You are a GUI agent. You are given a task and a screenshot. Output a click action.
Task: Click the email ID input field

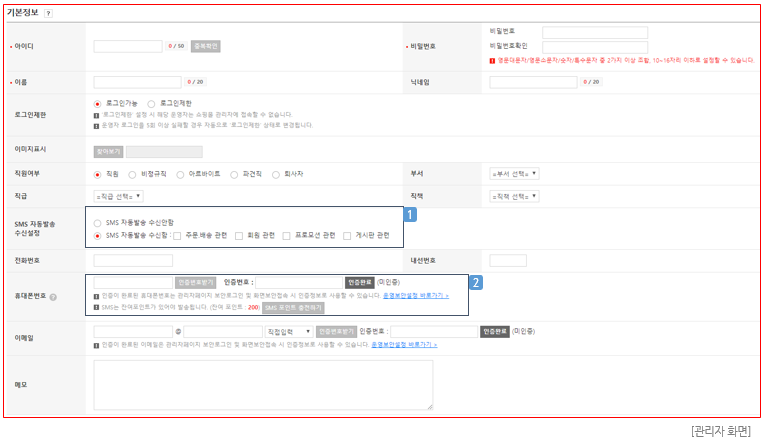coord(133,332)
